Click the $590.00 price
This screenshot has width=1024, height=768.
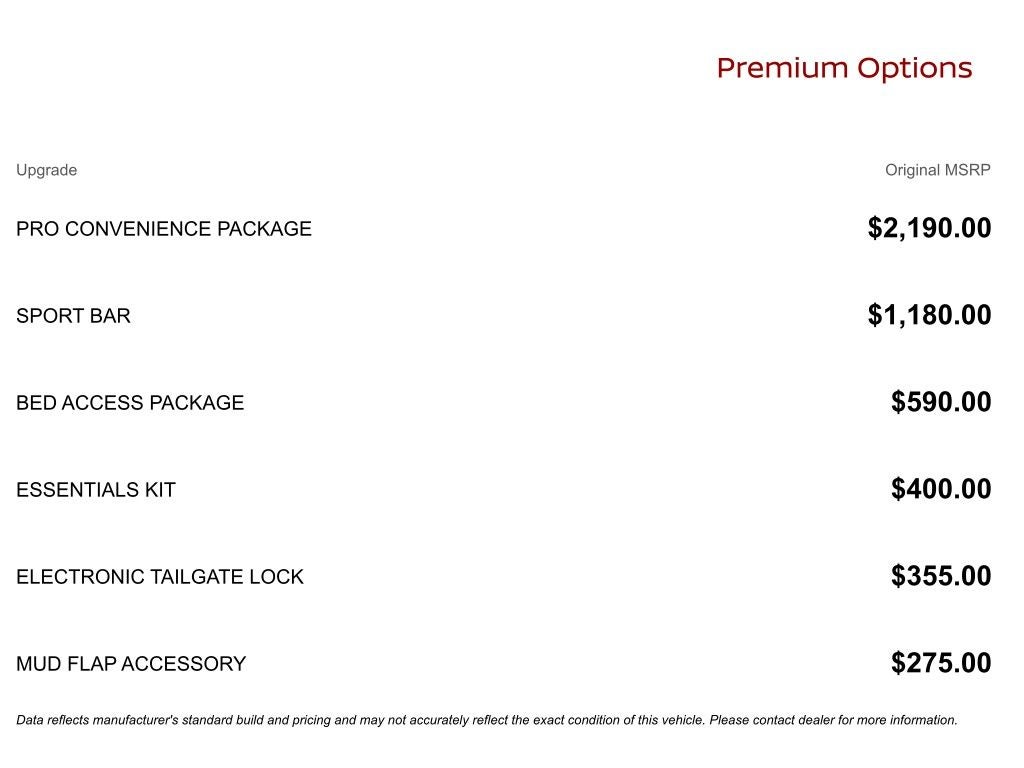941,402
